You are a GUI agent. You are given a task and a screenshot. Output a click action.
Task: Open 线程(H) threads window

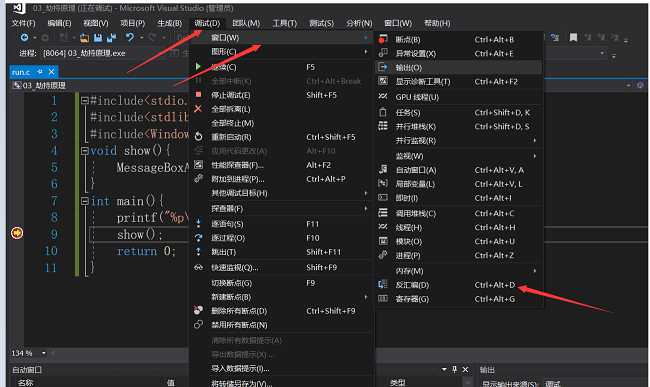coord(459,227)
